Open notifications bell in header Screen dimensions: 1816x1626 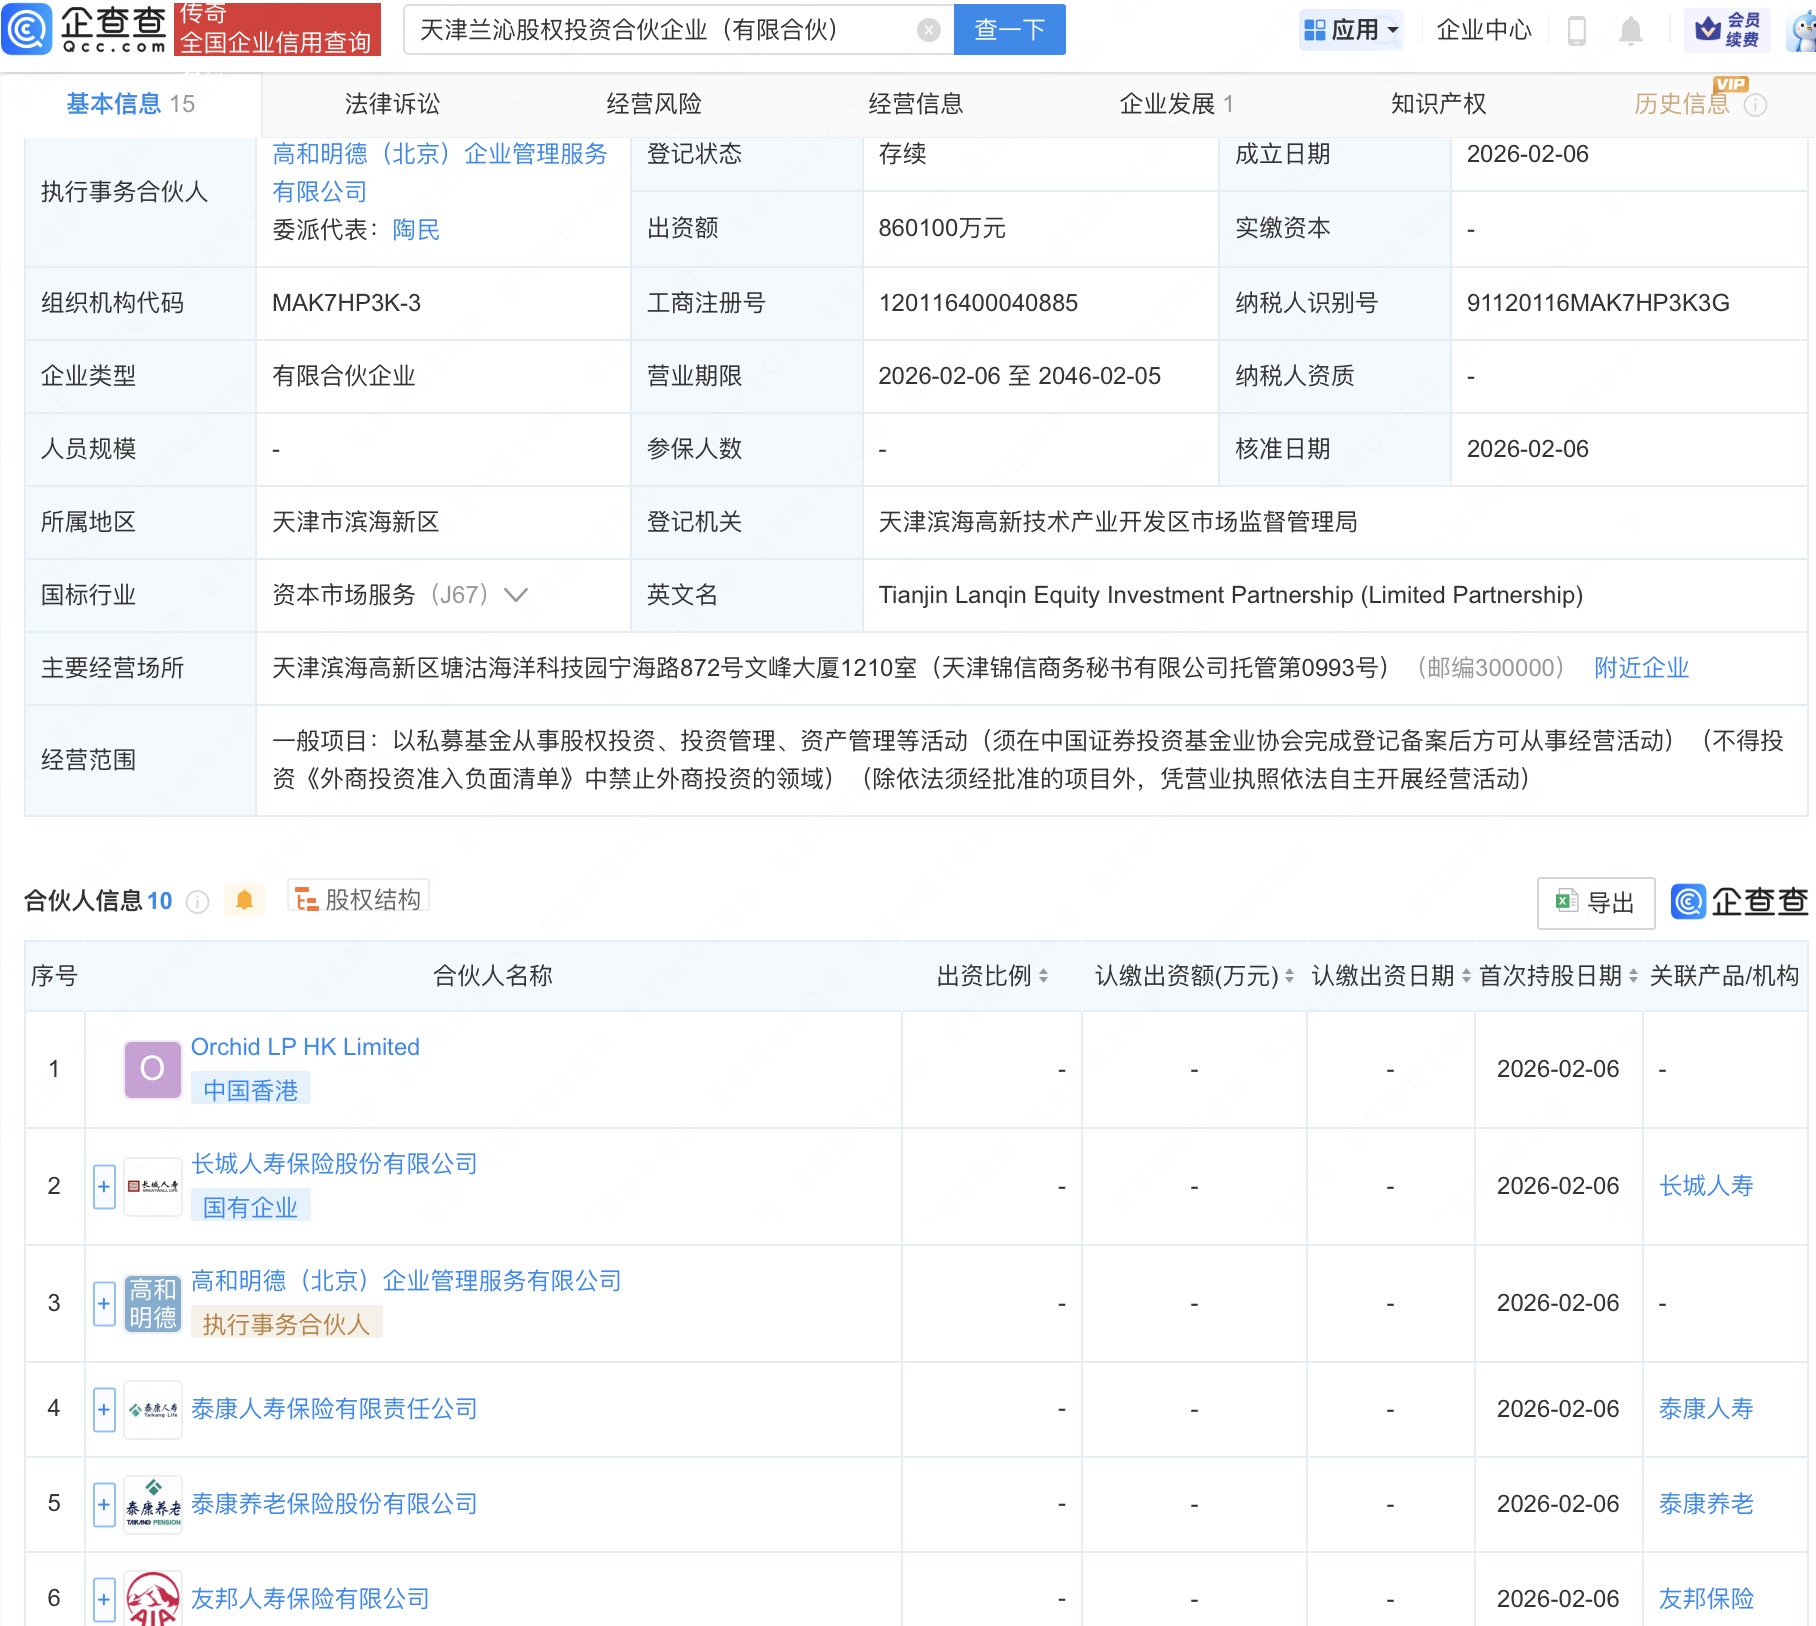coord(1630,30)
